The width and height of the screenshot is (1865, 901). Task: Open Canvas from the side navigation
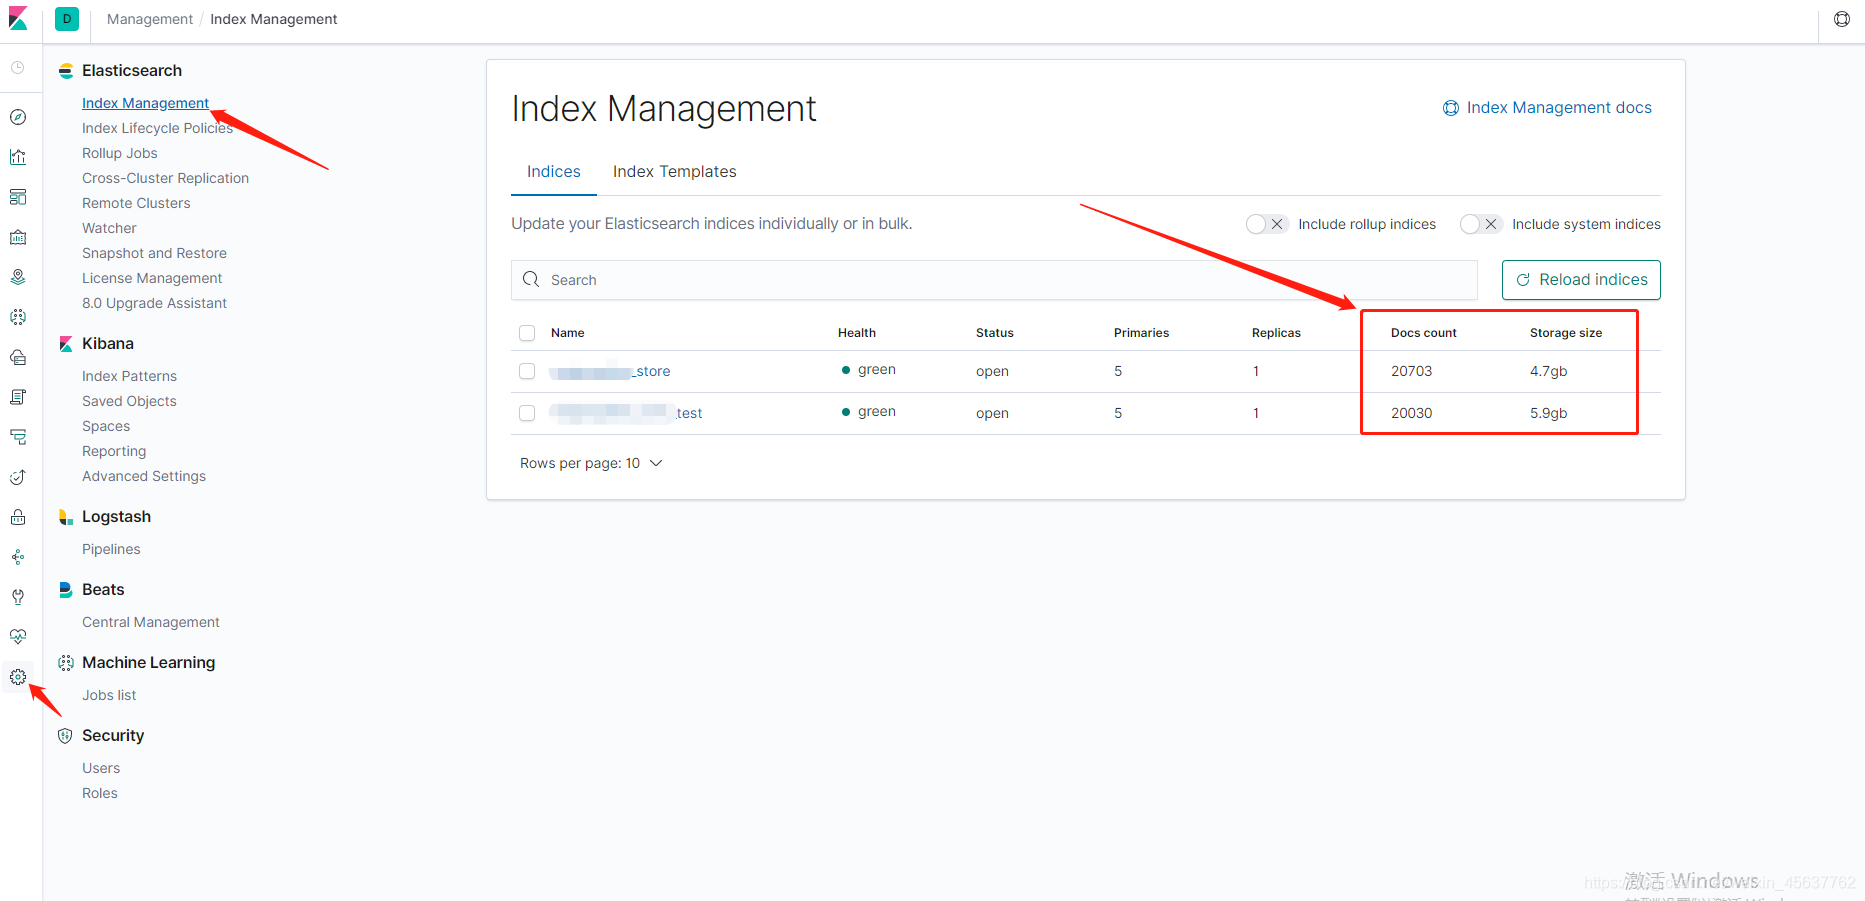(x=18, y=237)
